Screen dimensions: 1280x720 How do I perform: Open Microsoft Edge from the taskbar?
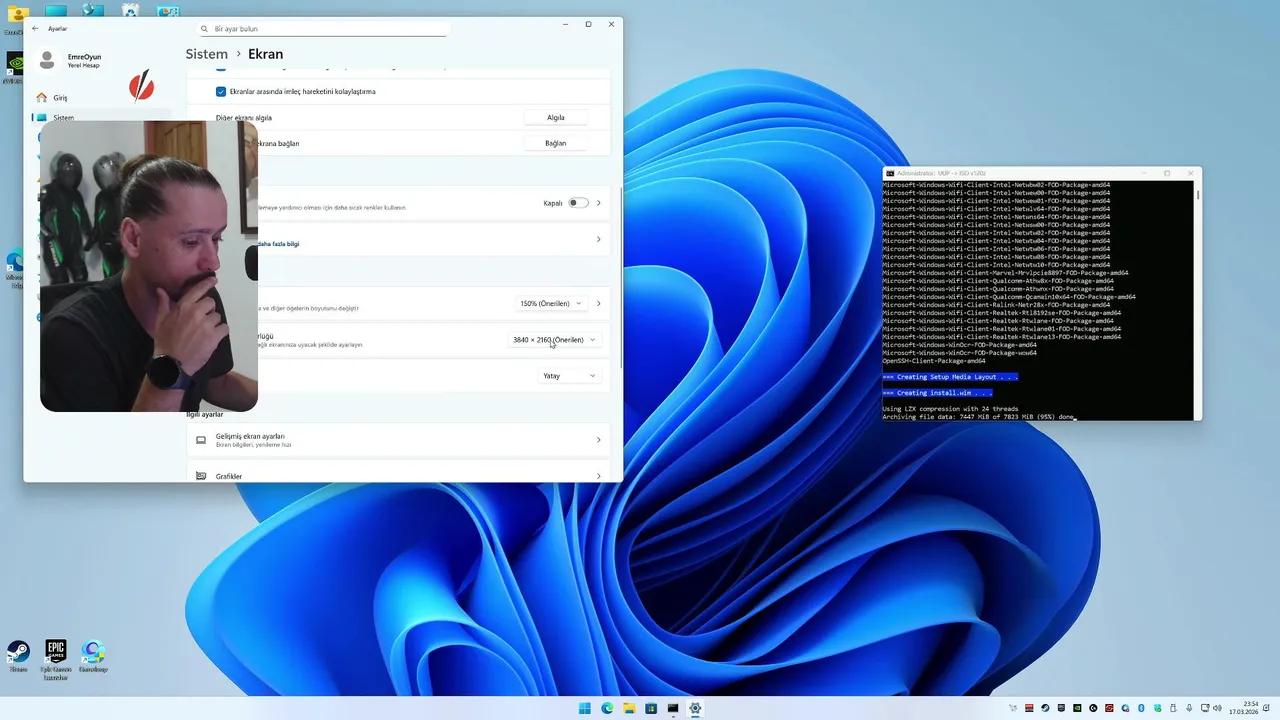607,708
